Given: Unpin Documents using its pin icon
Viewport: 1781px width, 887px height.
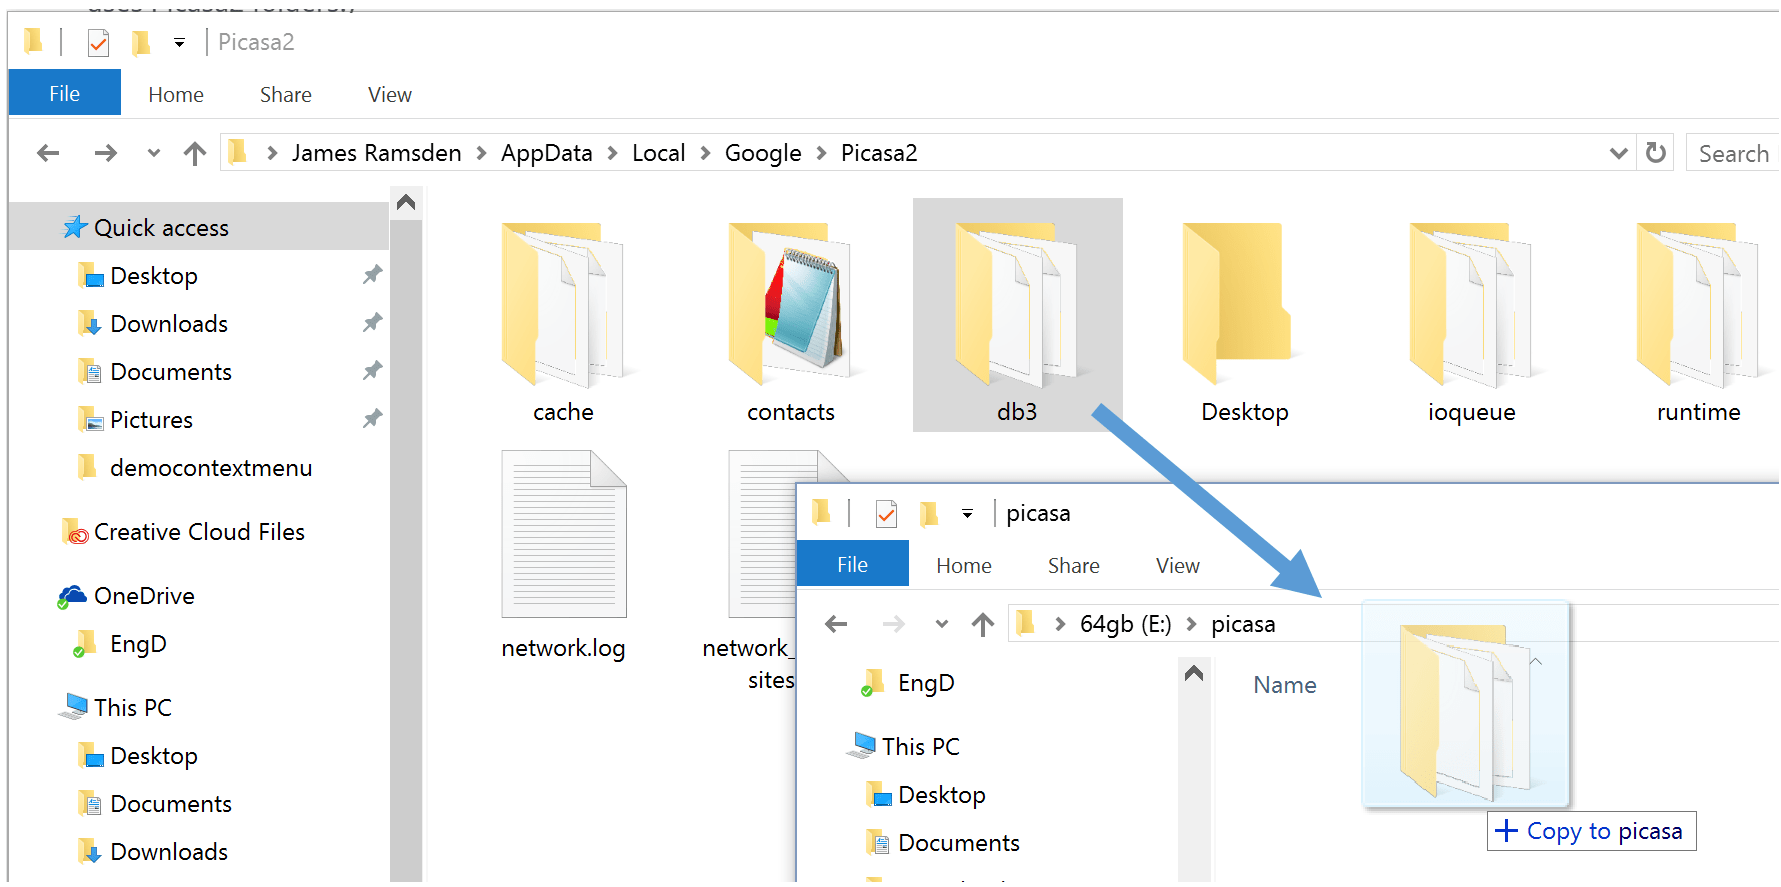Looking at the screenshot, I should pos(372,370).
